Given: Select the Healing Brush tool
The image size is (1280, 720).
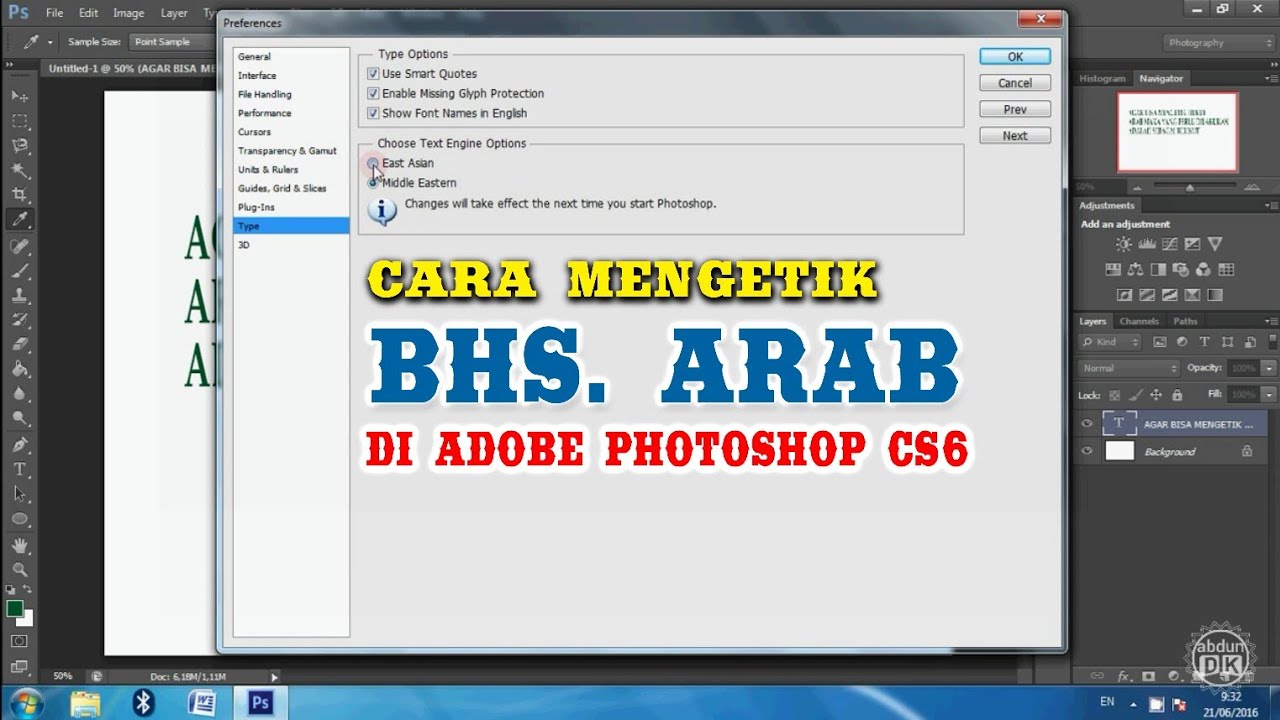Looking at the screenshot, I should (x=19, y=246).
